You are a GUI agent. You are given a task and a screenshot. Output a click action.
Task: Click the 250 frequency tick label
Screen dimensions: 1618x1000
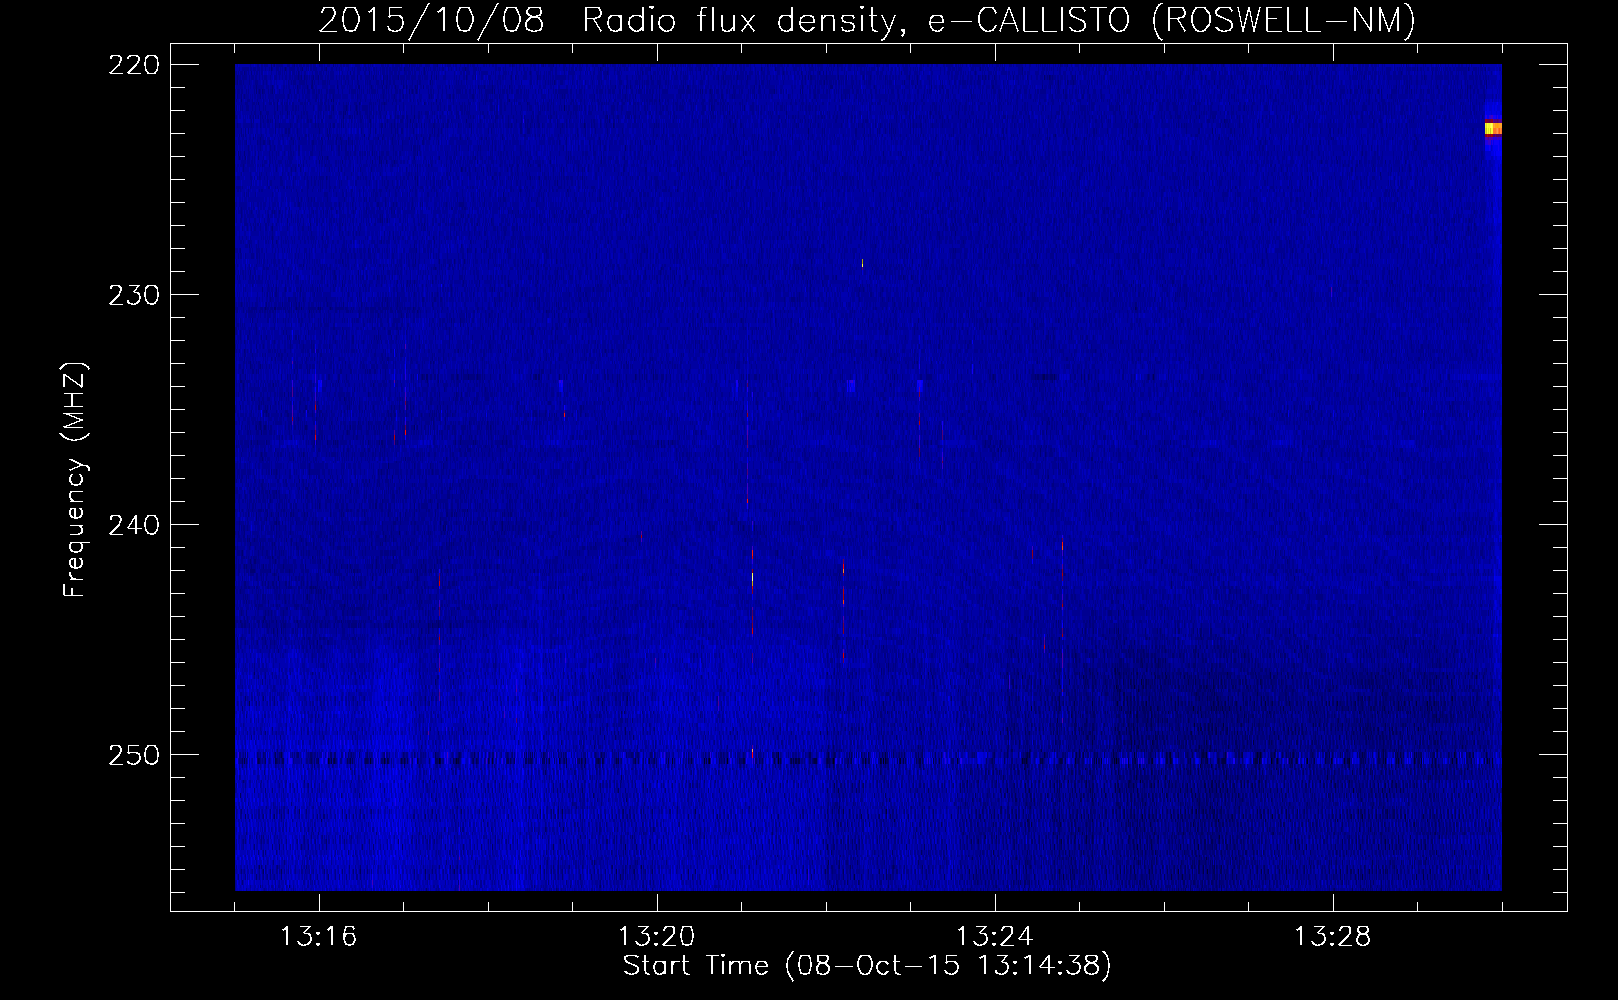pos(133,755)
